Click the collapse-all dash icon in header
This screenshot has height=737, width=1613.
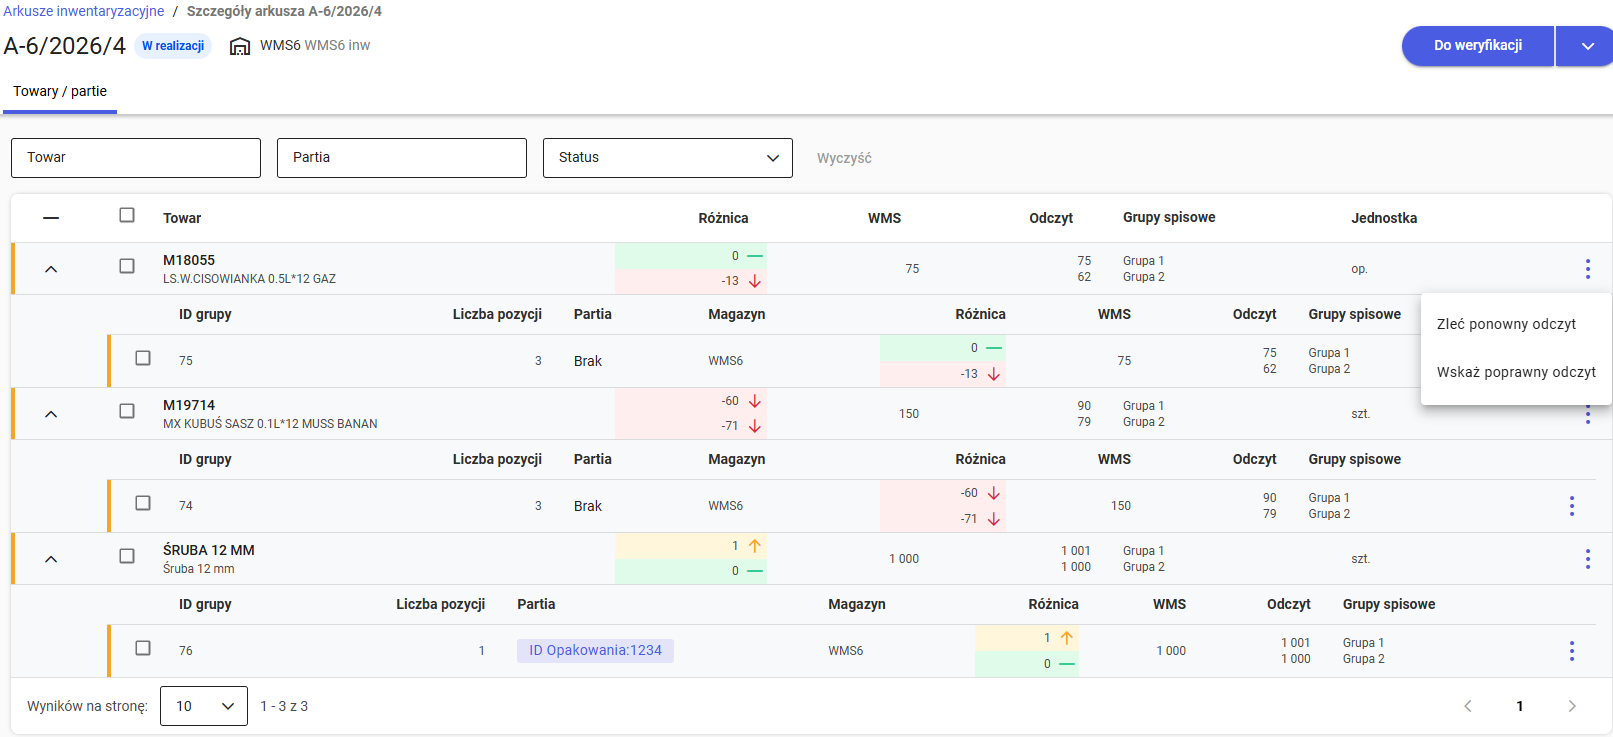point(51,218)
